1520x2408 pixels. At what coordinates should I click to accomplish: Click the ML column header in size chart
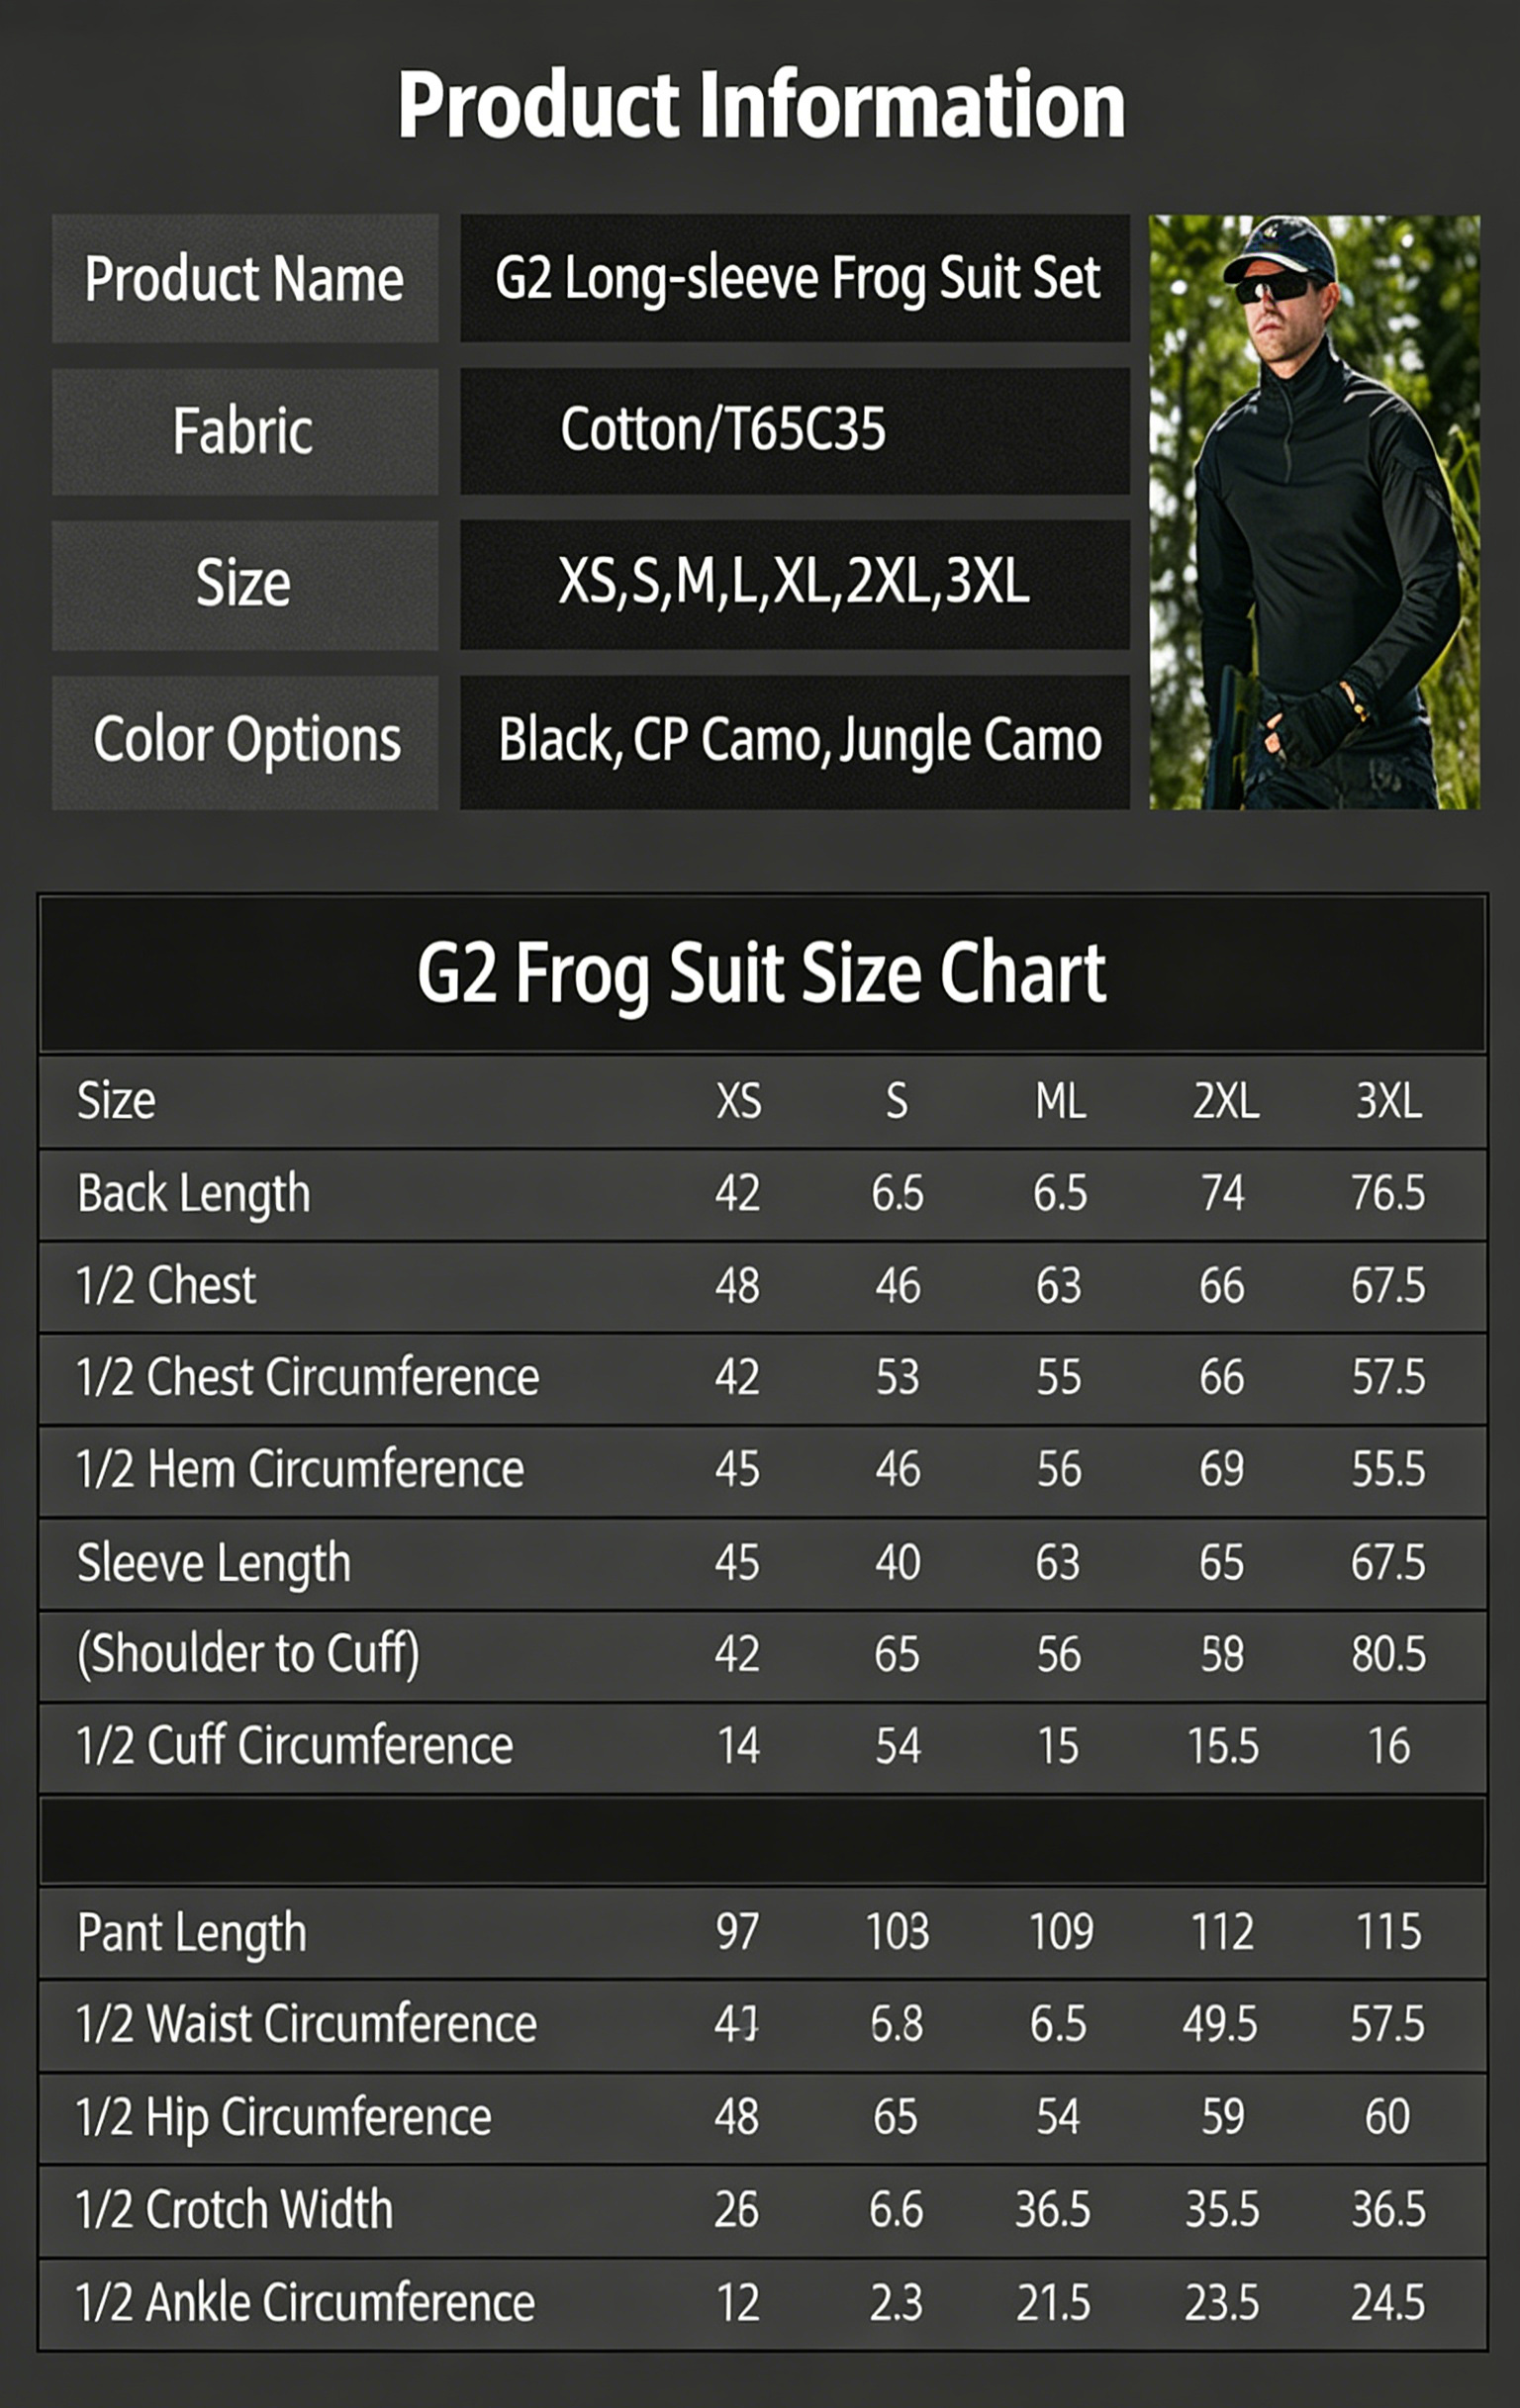[1060, 1102]
